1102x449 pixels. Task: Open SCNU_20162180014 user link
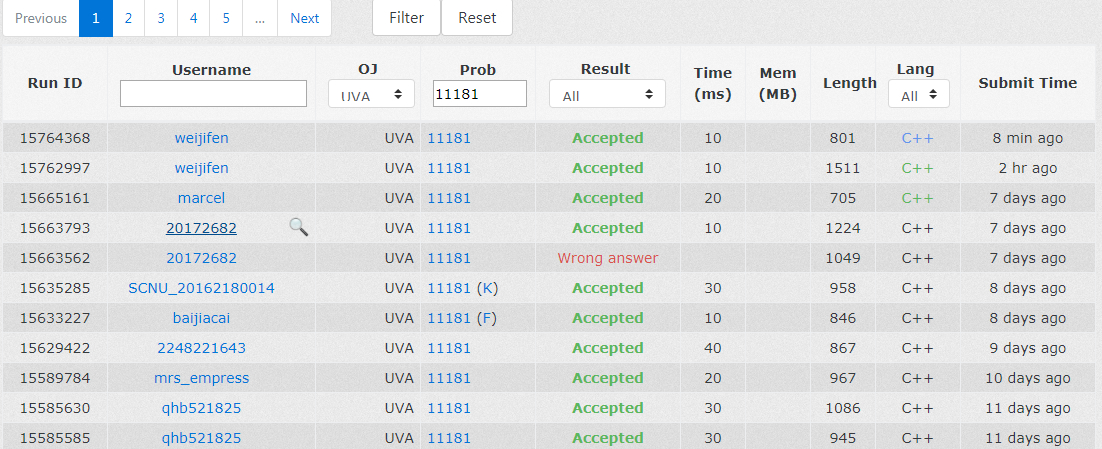click(x=201, y=288)
